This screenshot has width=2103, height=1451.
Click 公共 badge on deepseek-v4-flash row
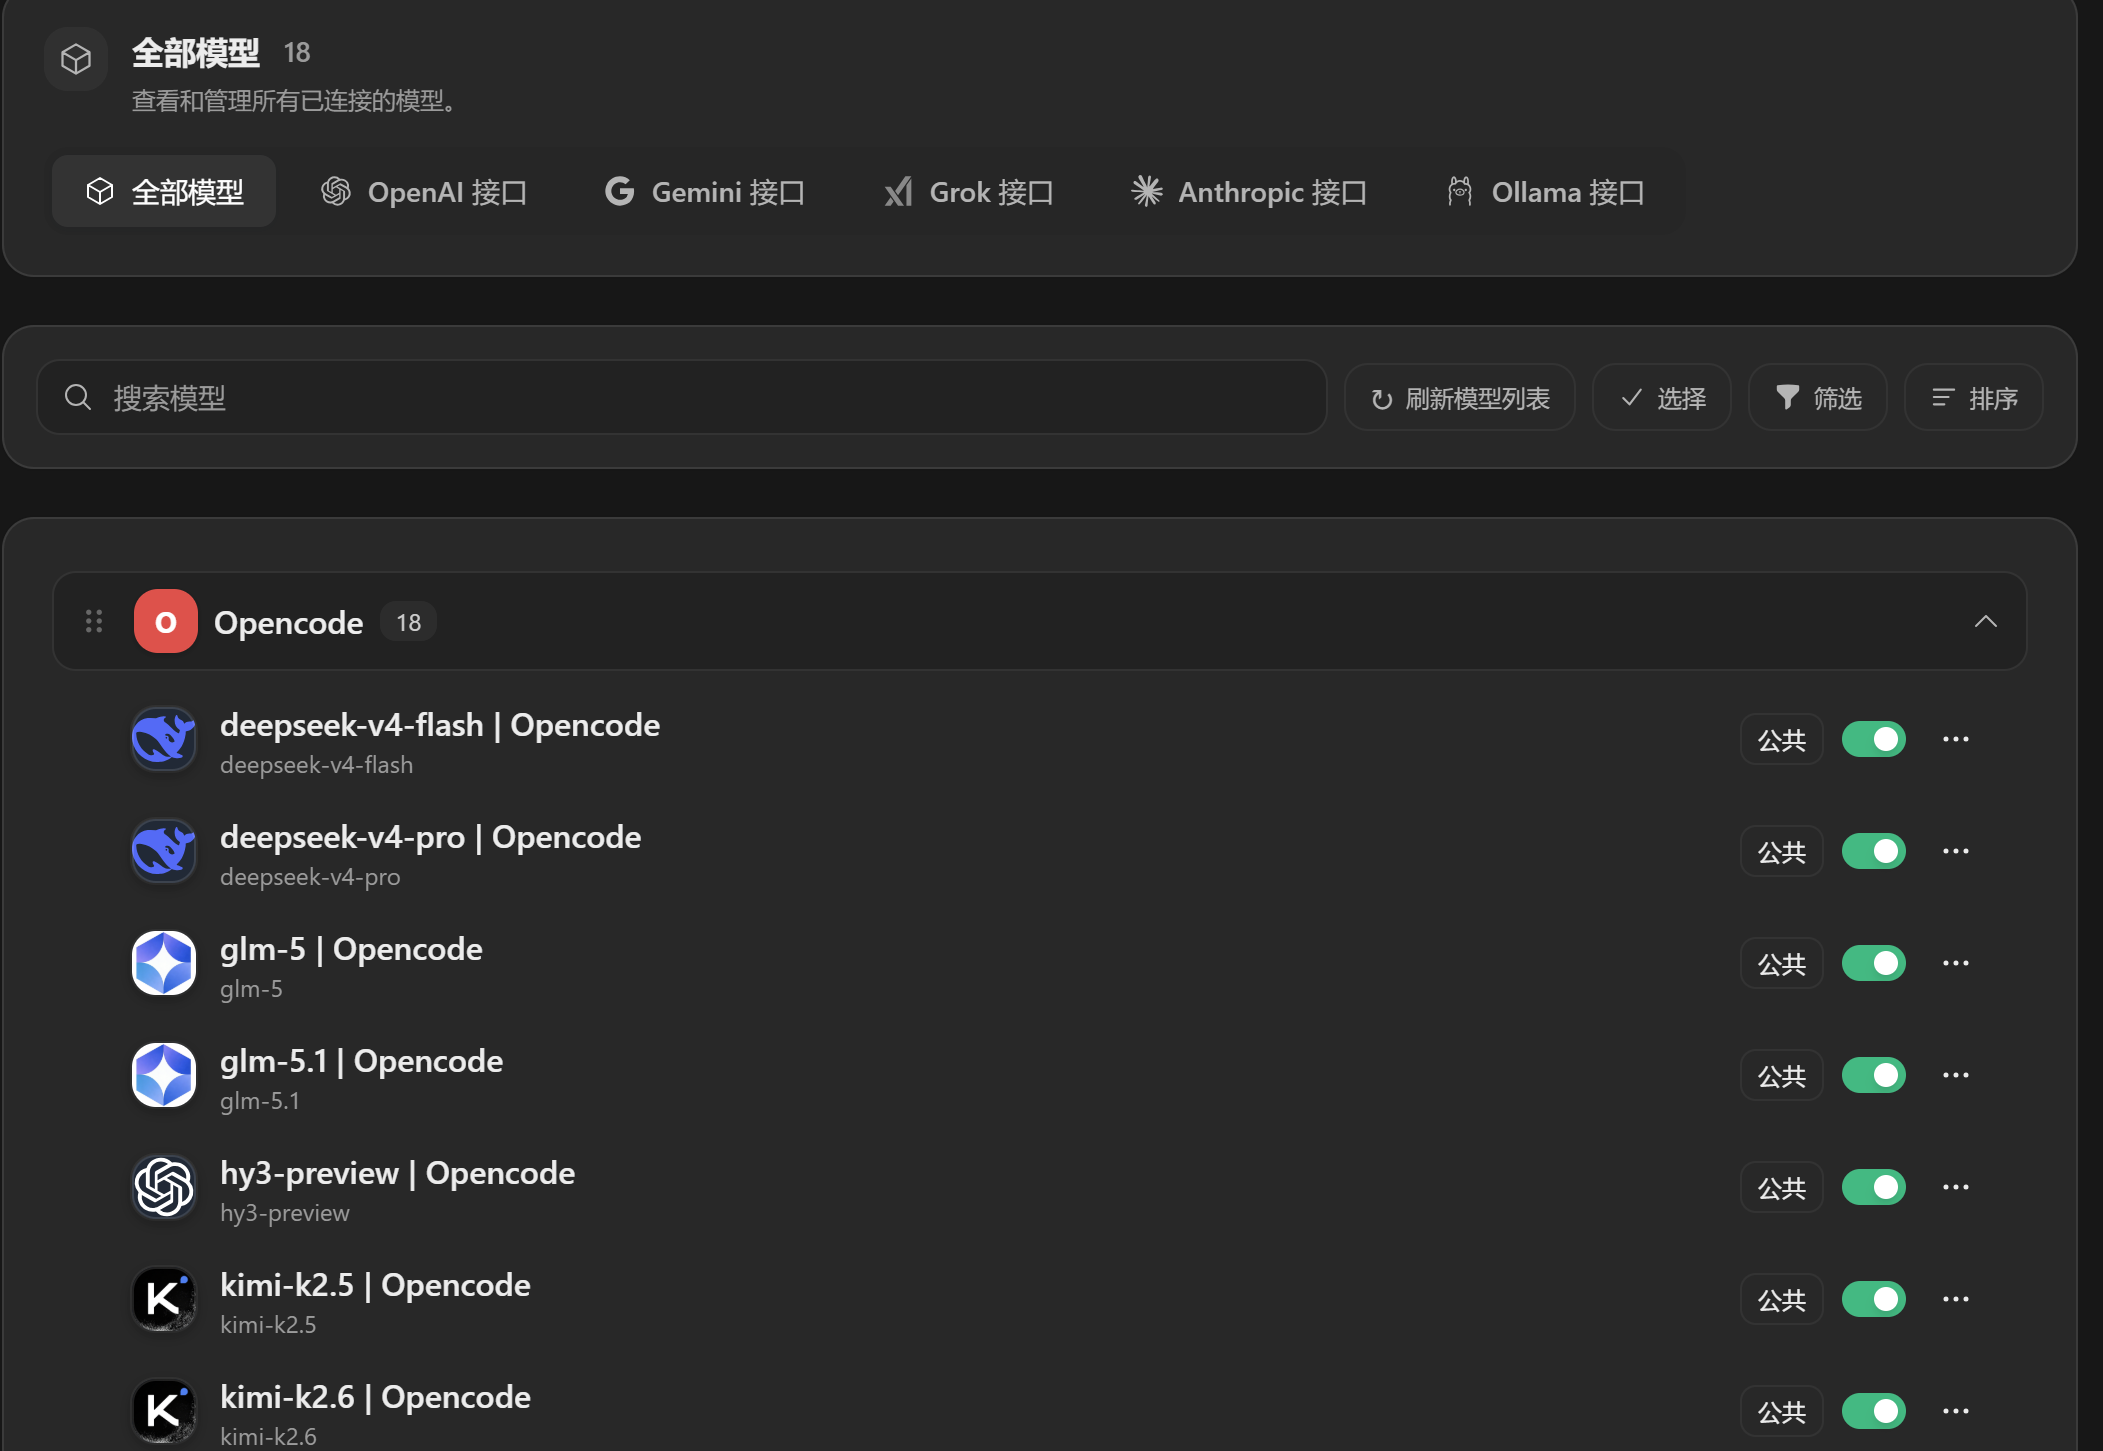point(1782,739)
